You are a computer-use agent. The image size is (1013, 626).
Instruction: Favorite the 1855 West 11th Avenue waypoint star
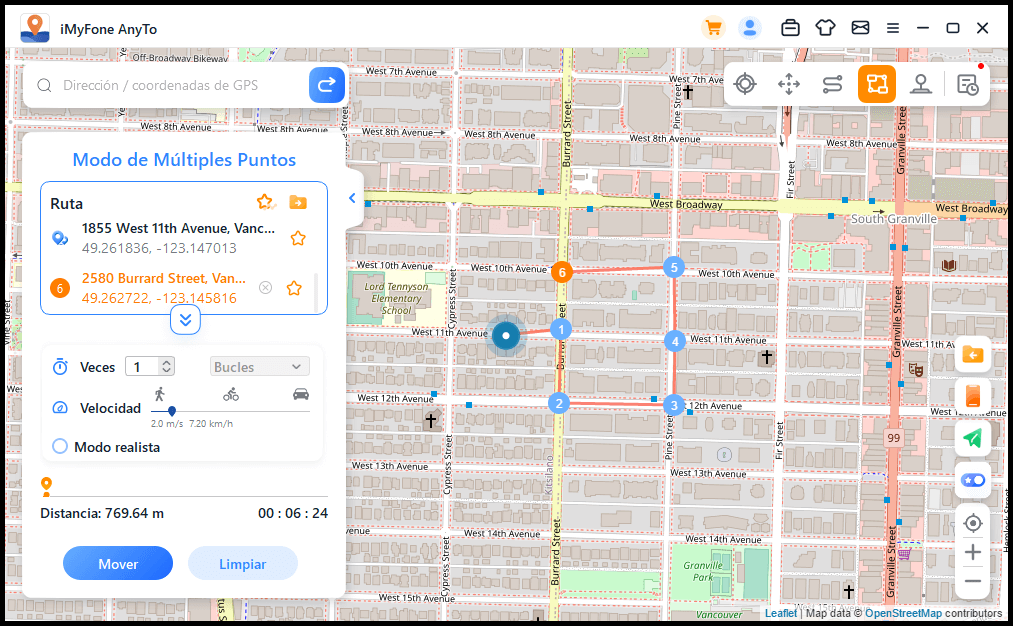coord(297,238)
